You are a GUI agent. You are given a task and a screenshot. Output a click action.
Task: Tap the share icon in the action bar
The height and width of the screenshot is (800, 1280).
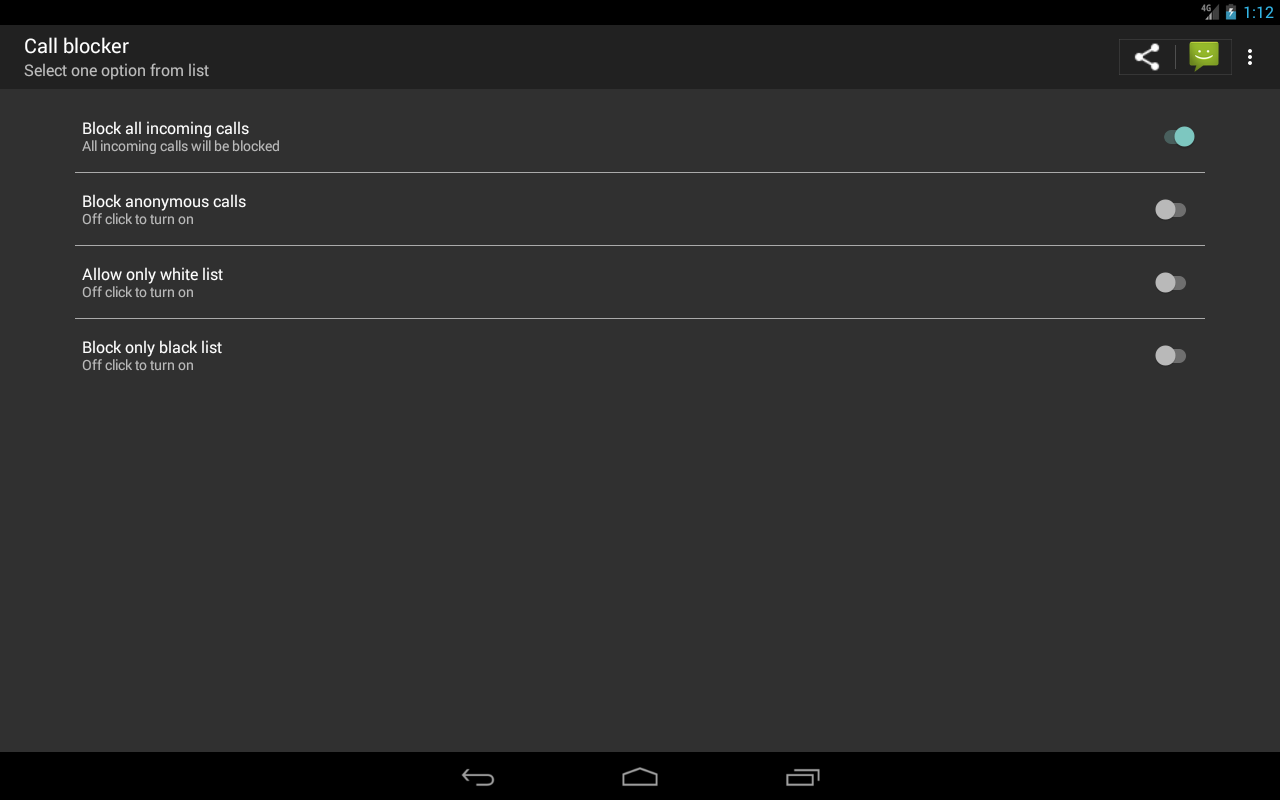click(1147, 57)
